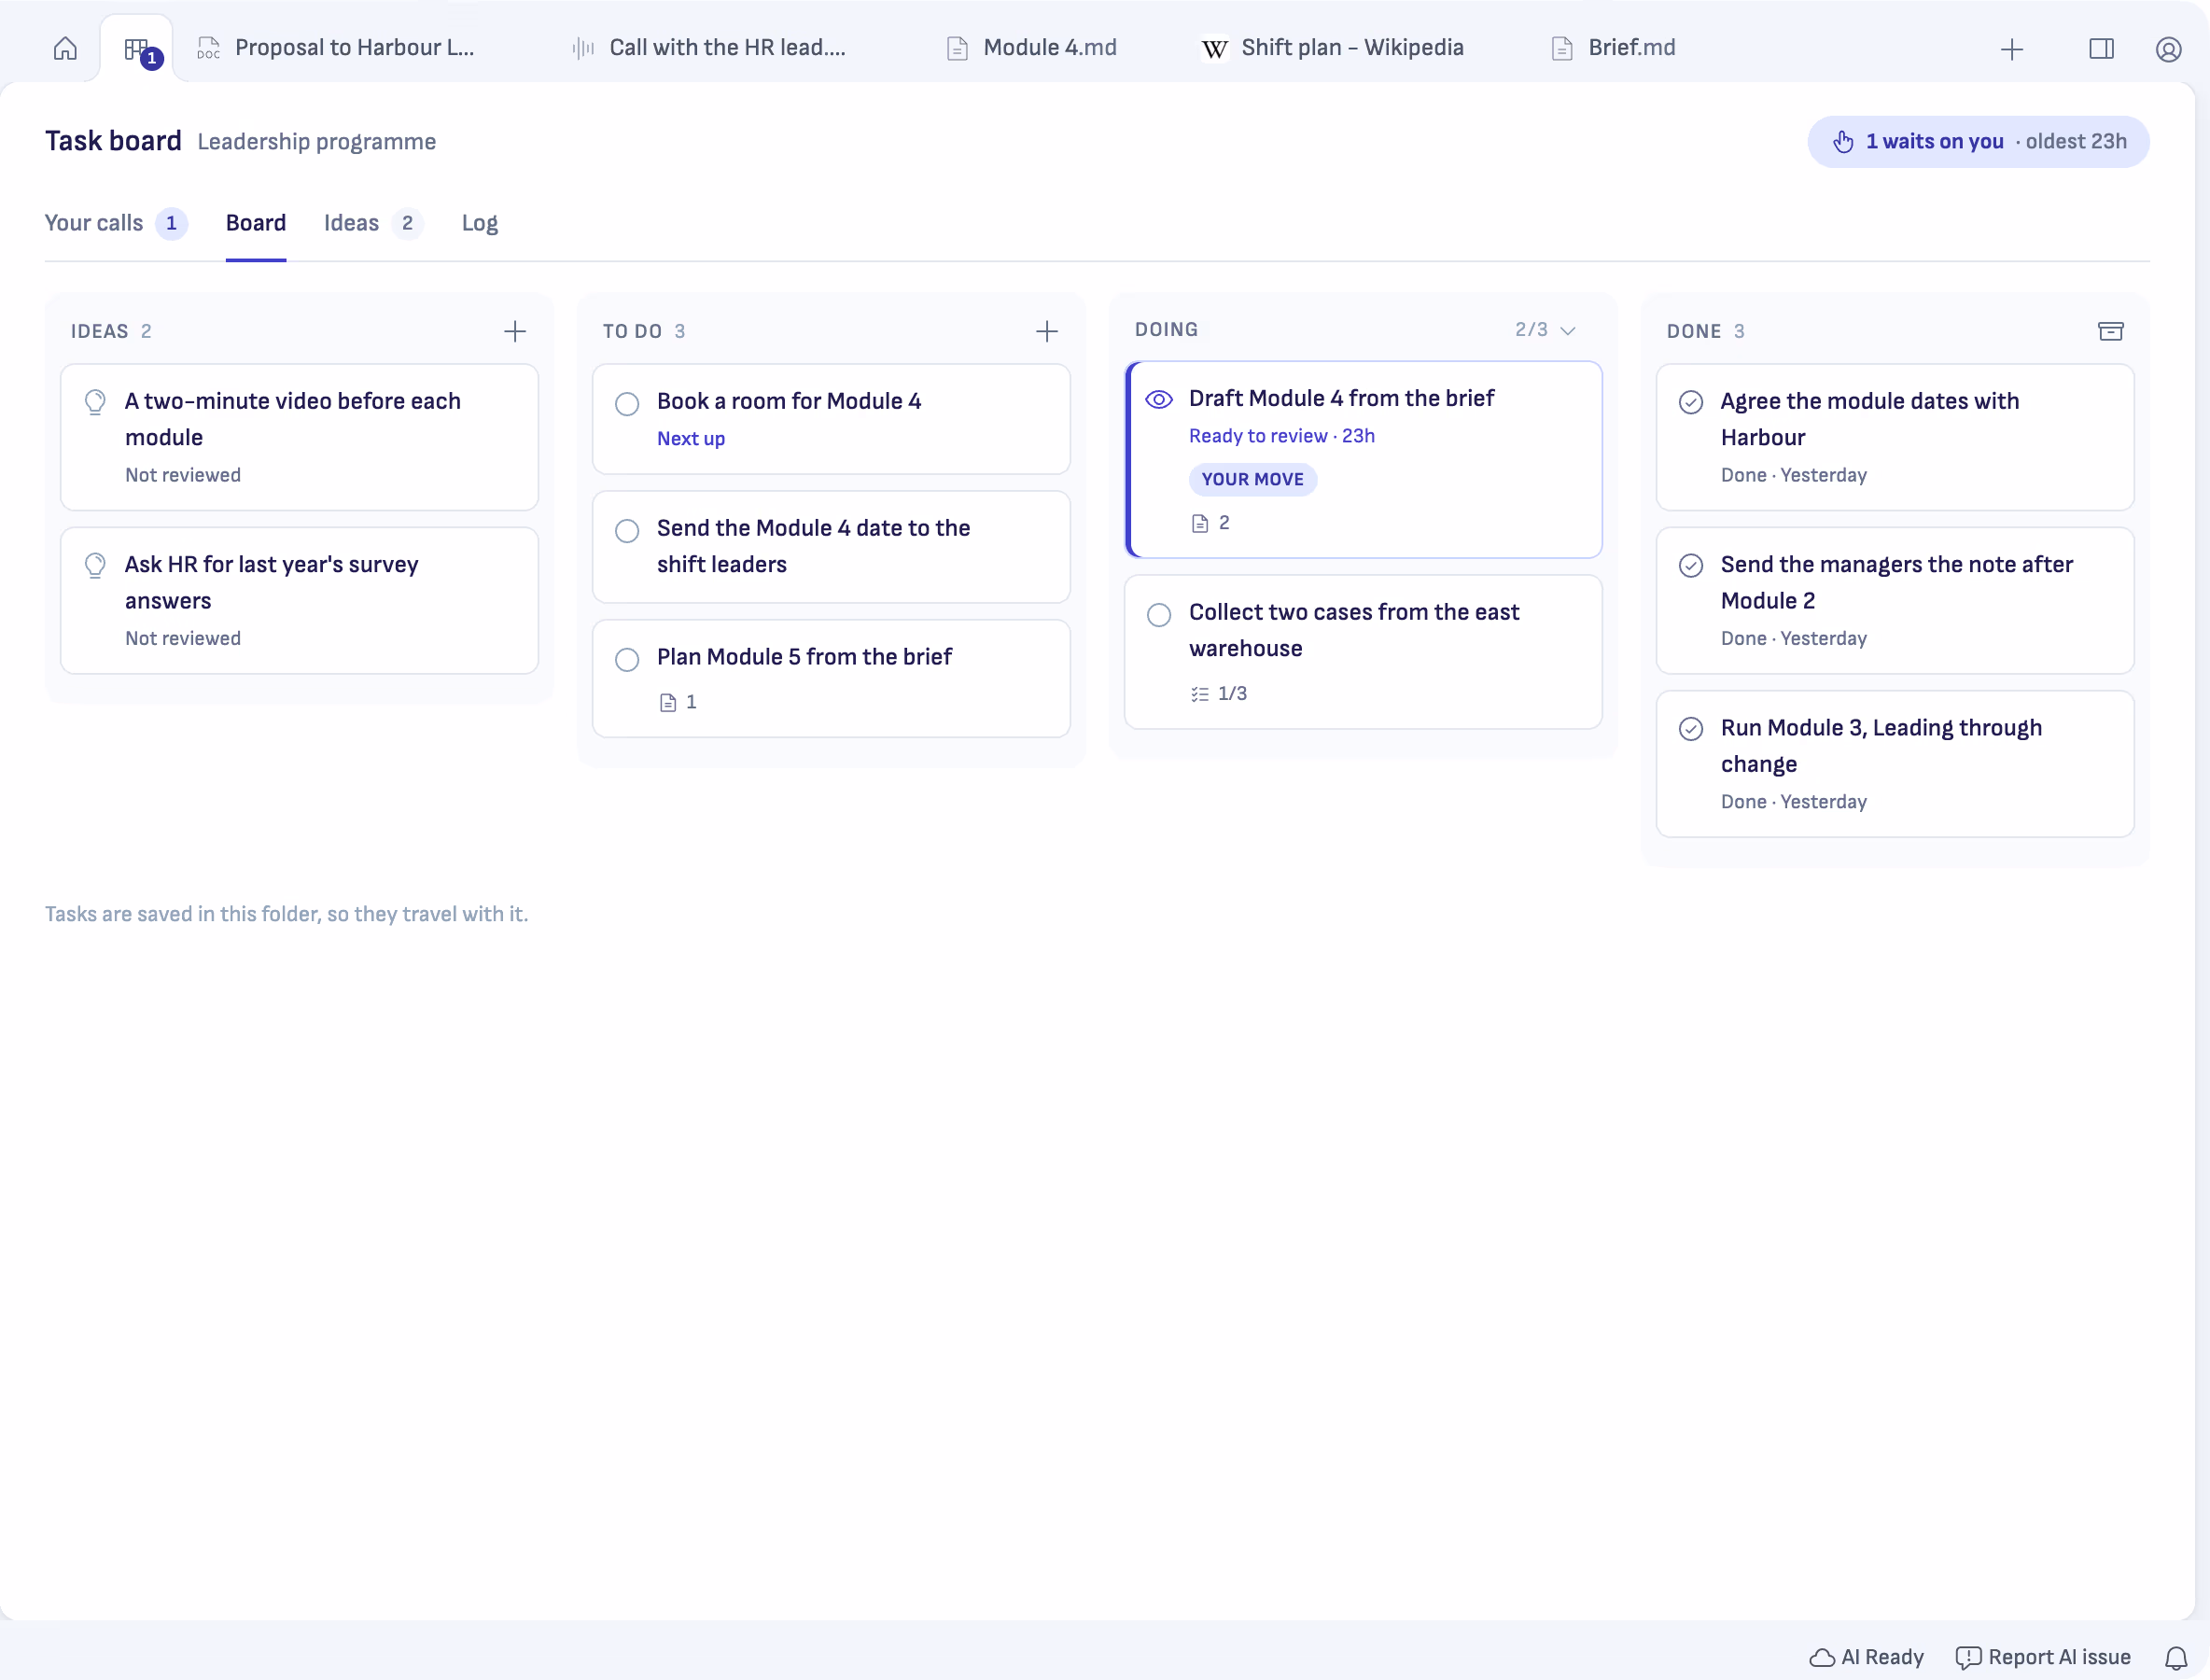Open Proposal to Harbour document tab

pos(336,47)
